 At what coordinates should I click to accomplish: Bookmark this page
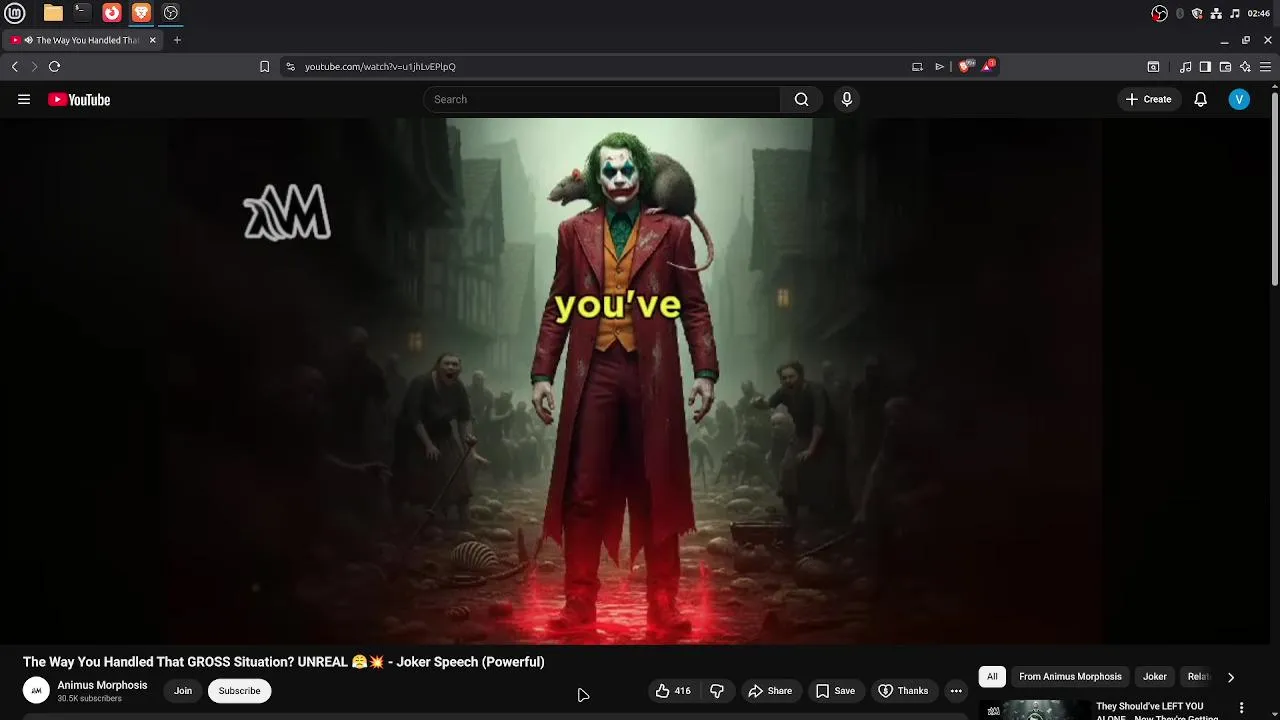point(264,67)
